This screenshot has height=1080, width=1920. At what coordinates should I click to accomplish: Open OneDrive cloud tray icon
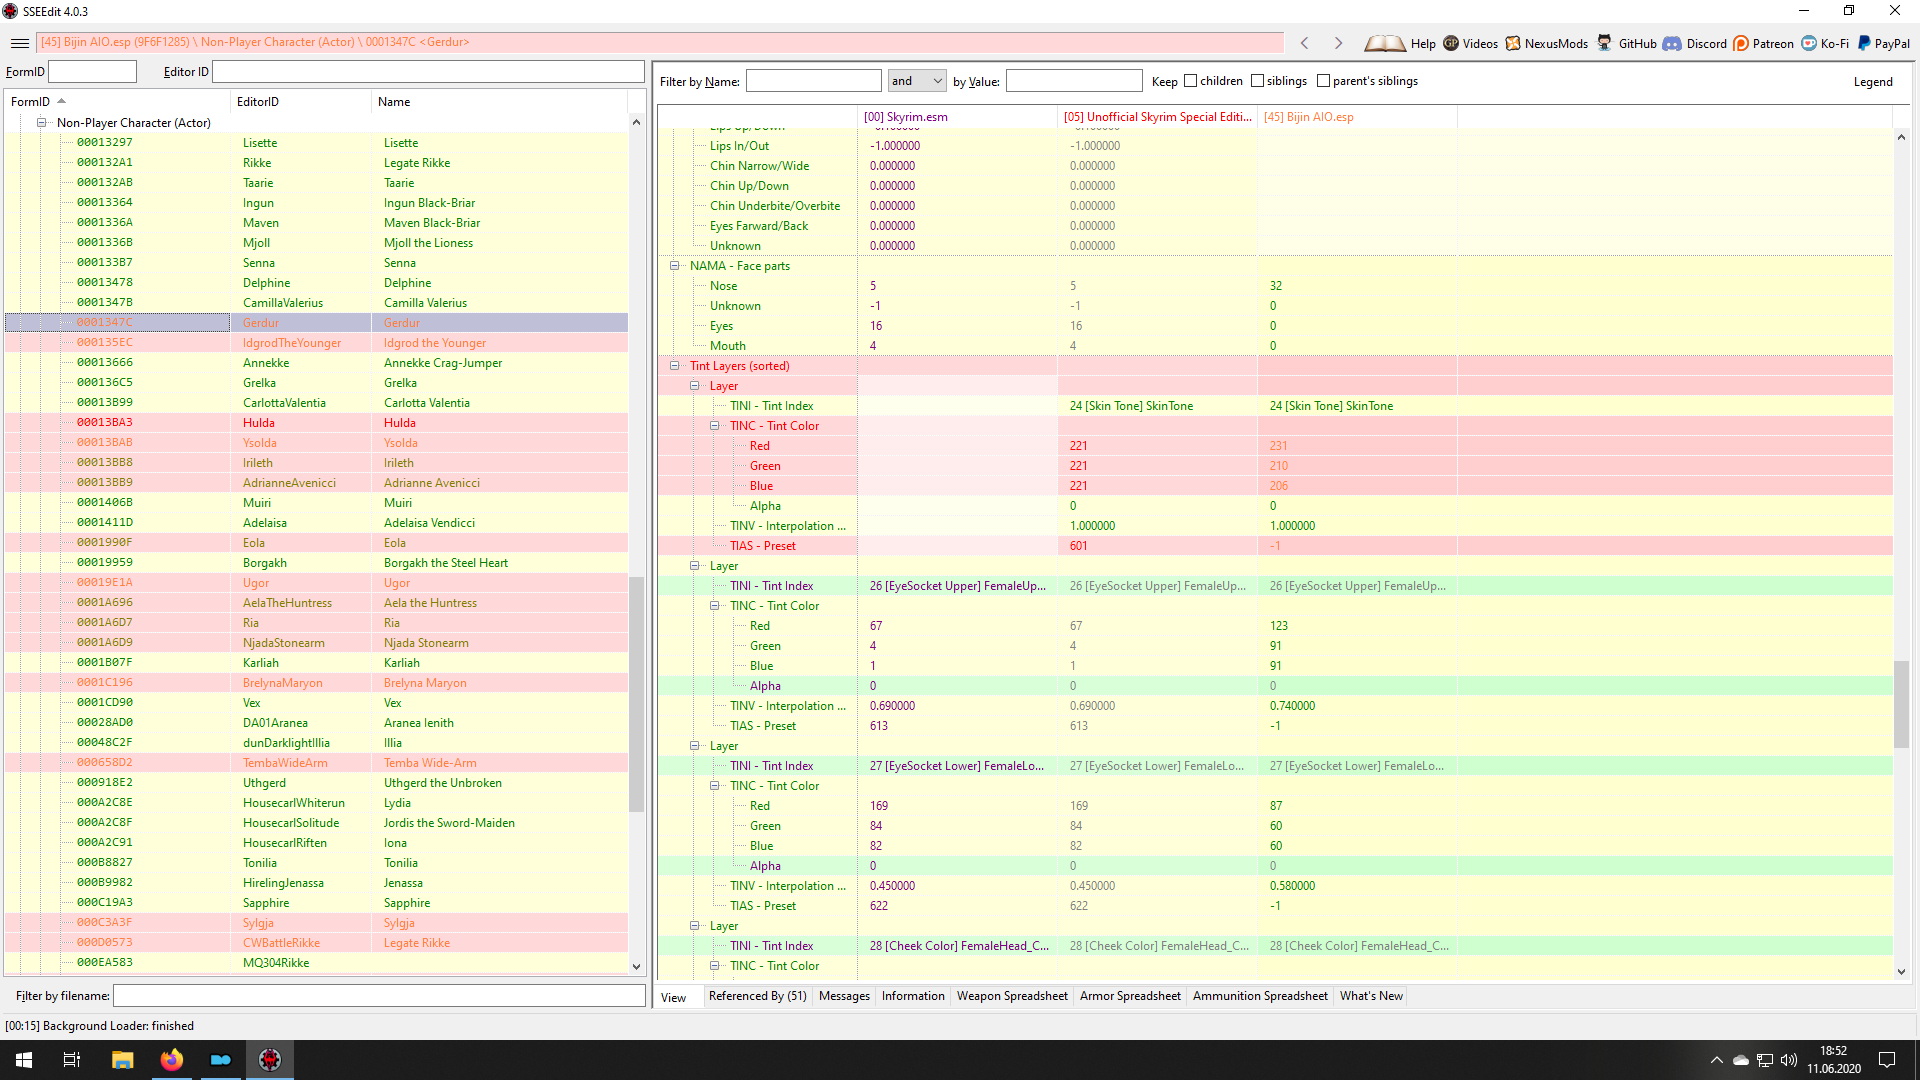(1740, 1060)
